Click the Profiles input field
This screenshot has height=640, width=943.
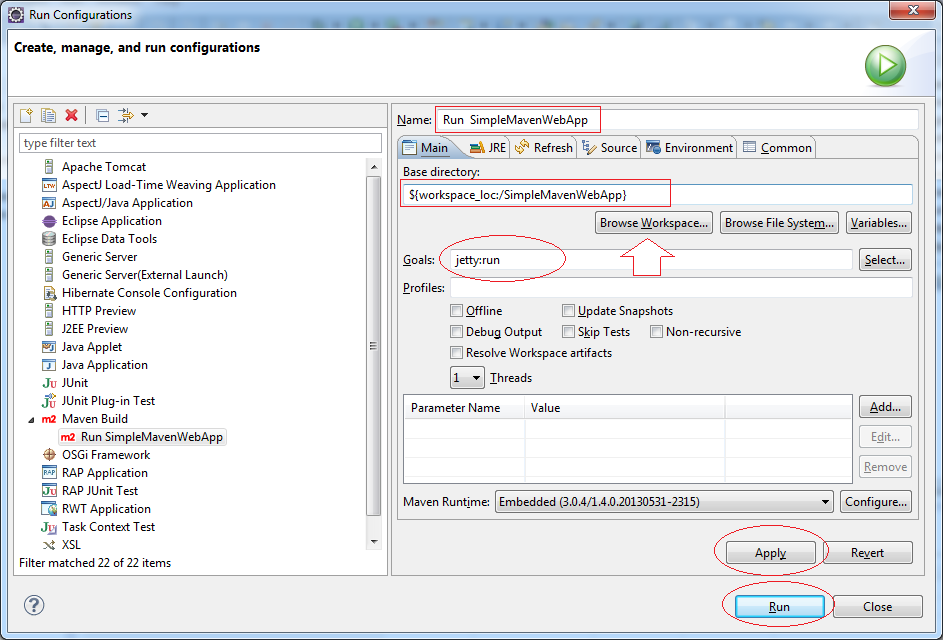(681, 288)
